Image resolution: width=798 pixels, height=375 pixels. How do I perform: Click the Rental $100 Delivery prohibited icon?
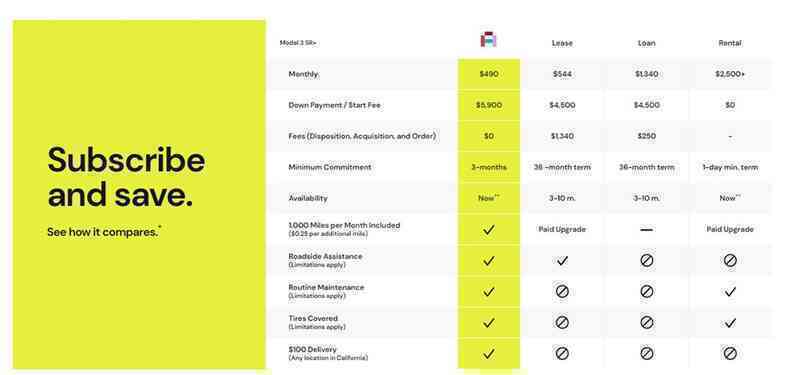[x=730, y=353]
